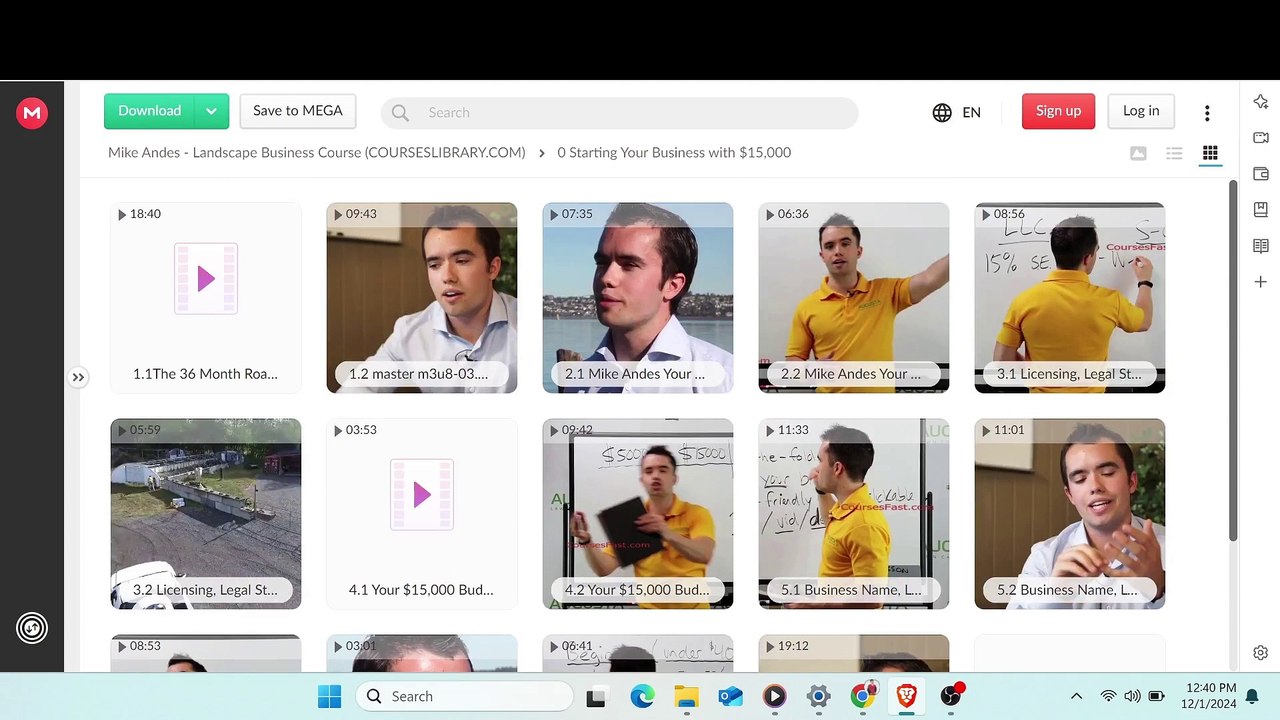Switch to list view

[x=1174, y=153]
